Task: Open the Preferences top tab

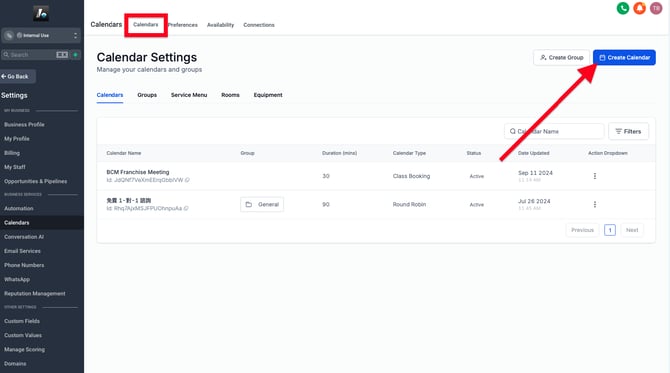Action: click(183, 25)
